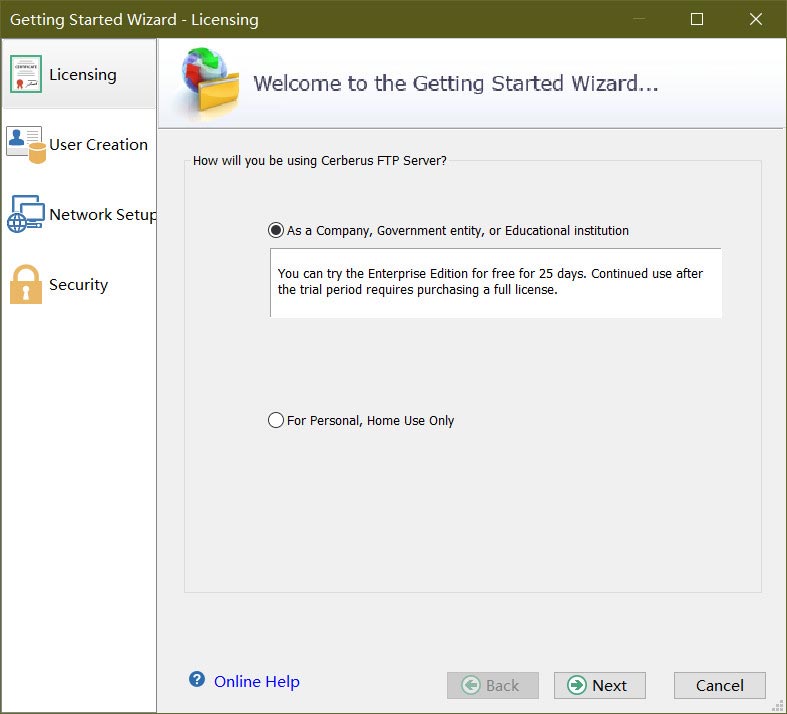
Task: Cancel the Getting Started Wizard
Action: coord(719,685)
